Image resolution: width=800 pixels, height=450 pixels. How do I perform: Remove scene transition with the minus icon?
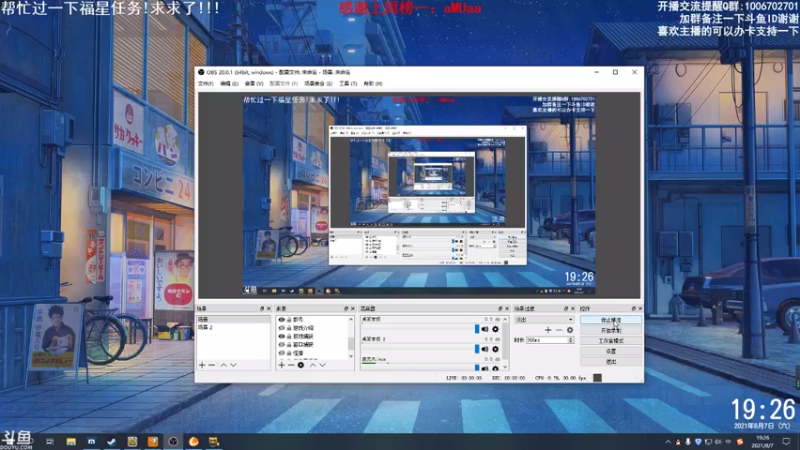[559, 330]
